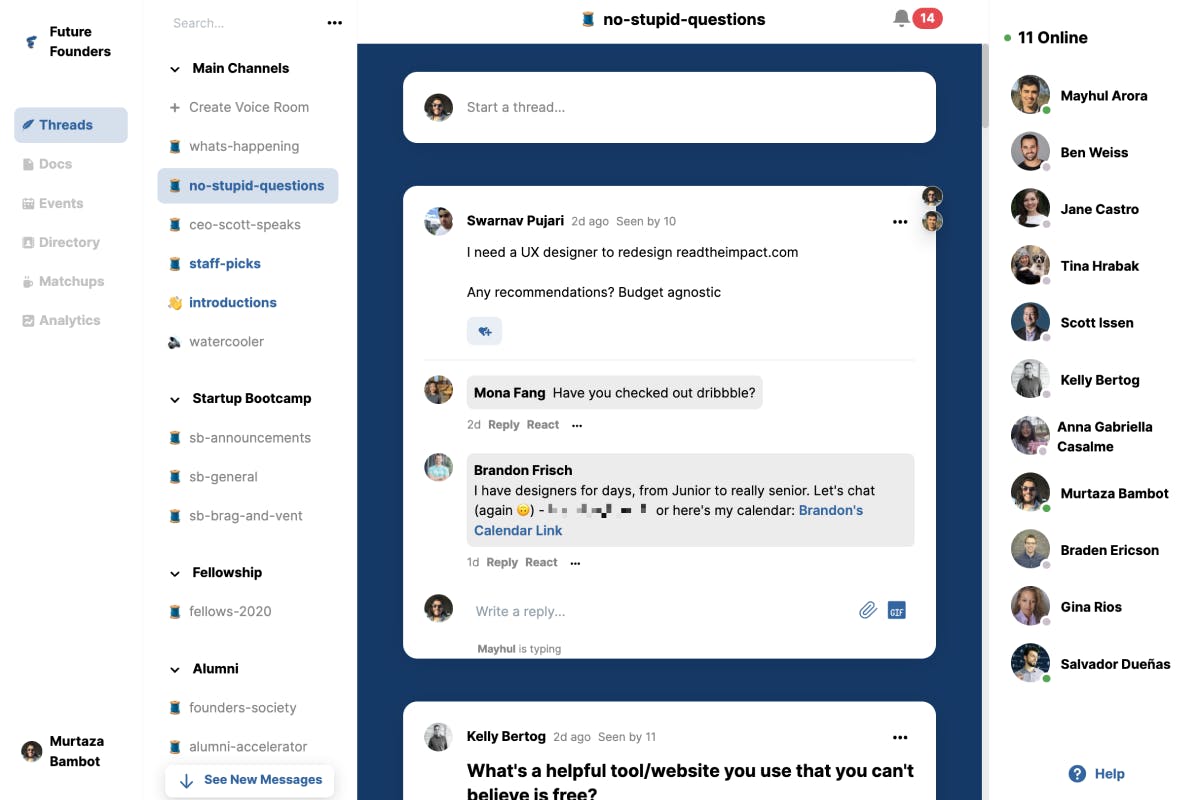This screenshot has width=1200, height=800.
Task: Open more options under Mona Fang's reply
Action: coord(577,425)
